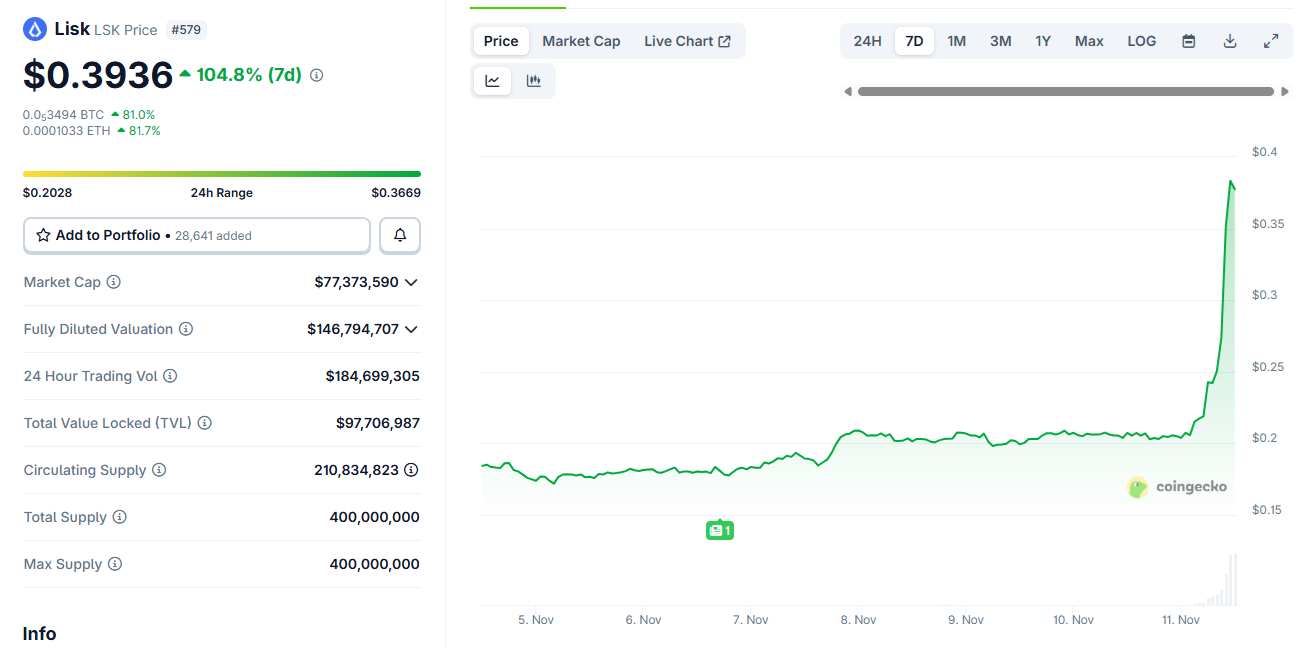Click the Lisk logo icon
Viewport: 1316px width, 648px height.
[x=35, y=28]
